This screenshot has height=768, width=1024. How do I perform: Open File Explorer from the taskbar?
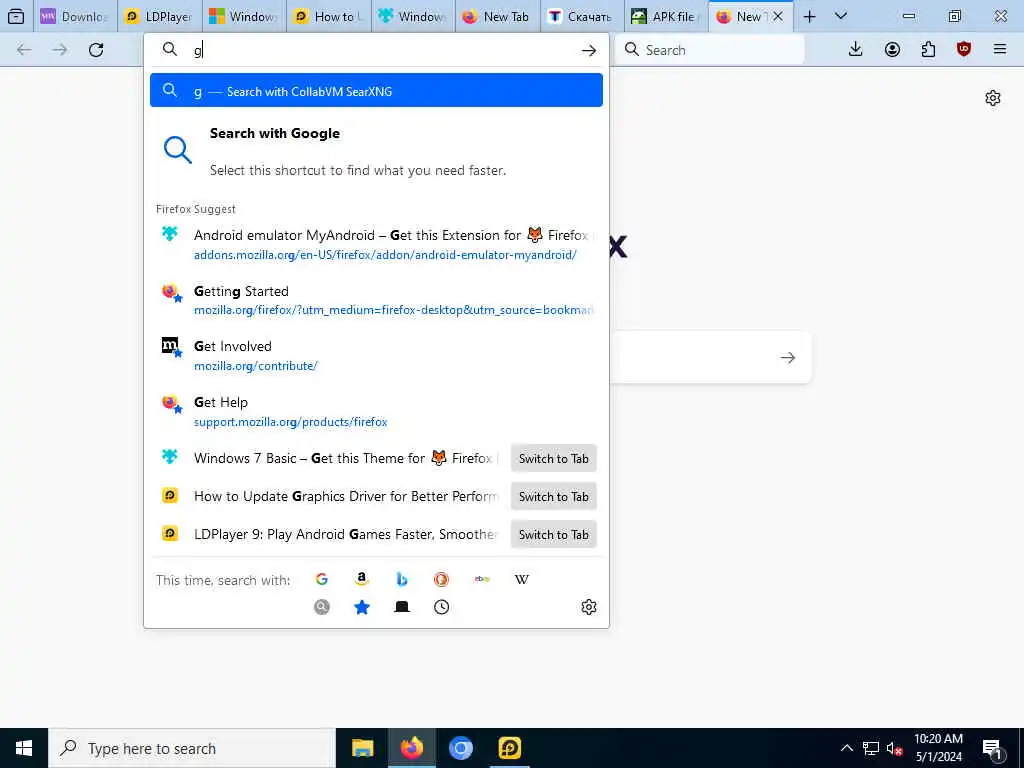362,748
